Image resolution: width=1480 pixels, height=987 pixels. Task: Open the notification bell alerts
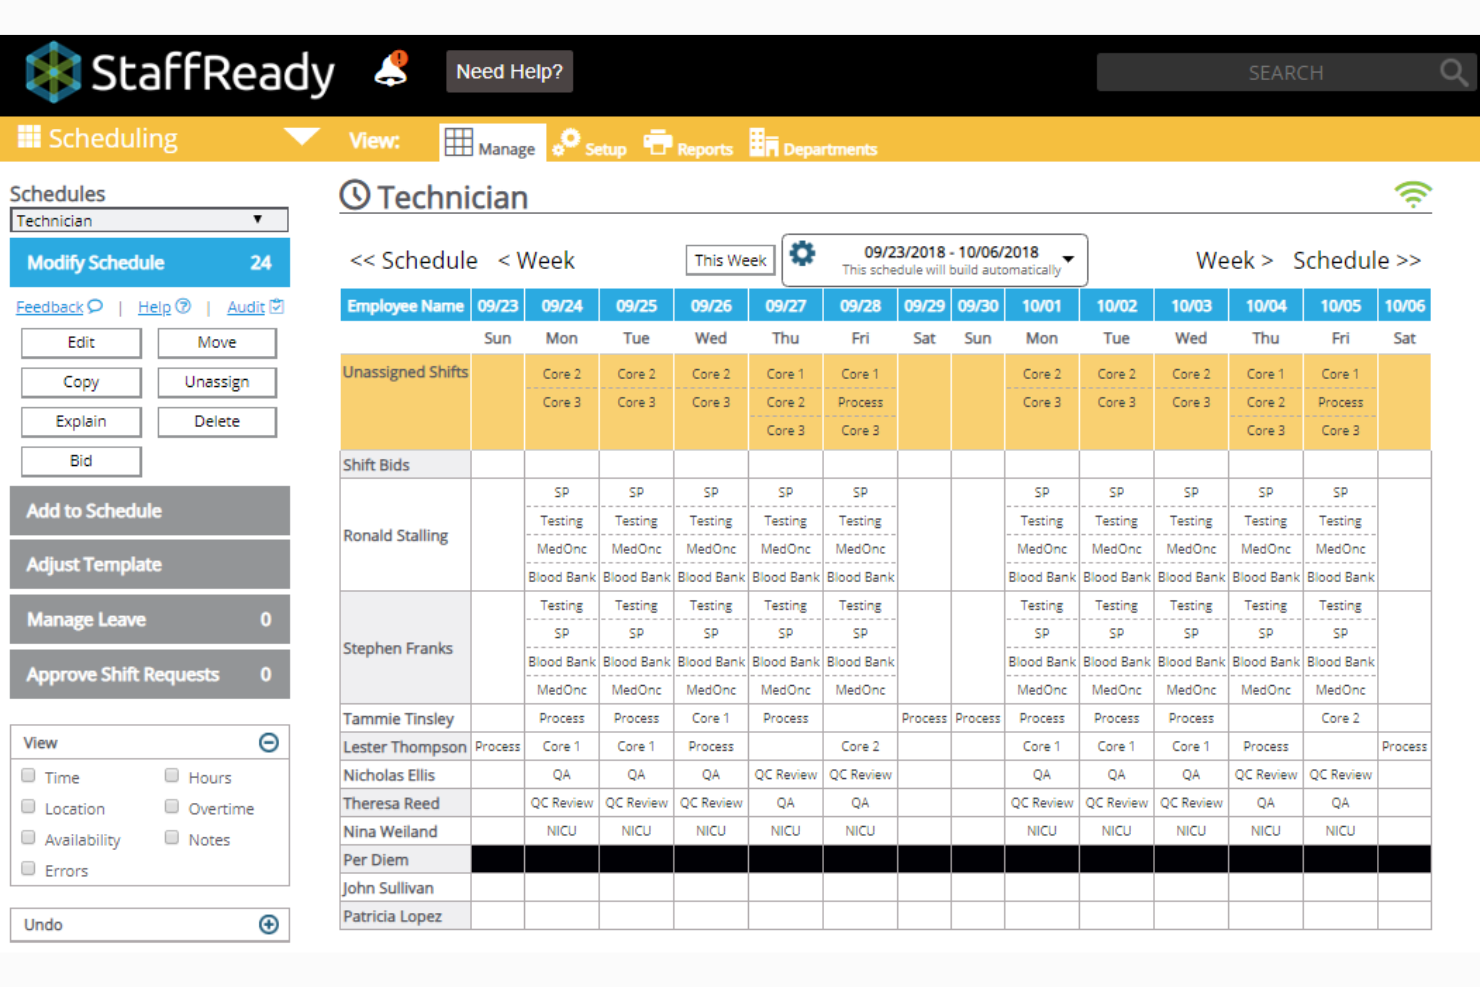[391, 70]
